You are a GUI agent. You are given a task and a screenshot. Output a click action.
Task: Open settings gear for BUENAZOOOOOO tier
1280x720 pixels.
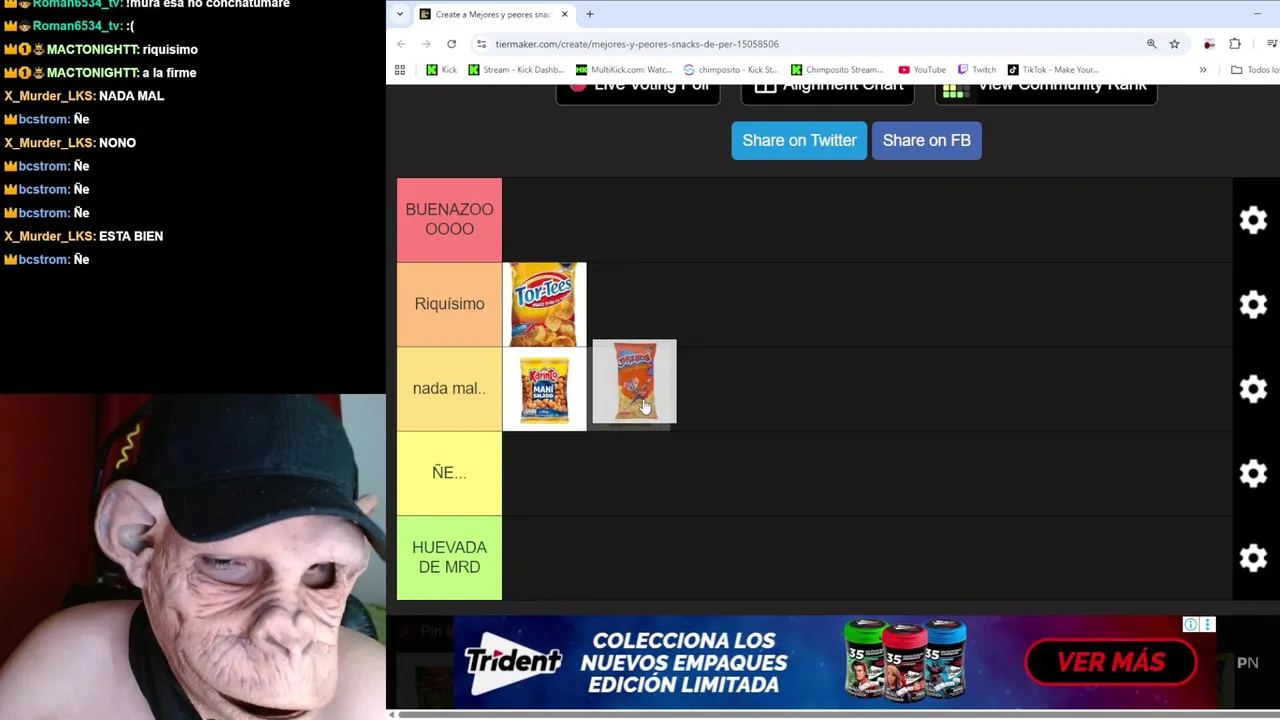pos(1253,220)
